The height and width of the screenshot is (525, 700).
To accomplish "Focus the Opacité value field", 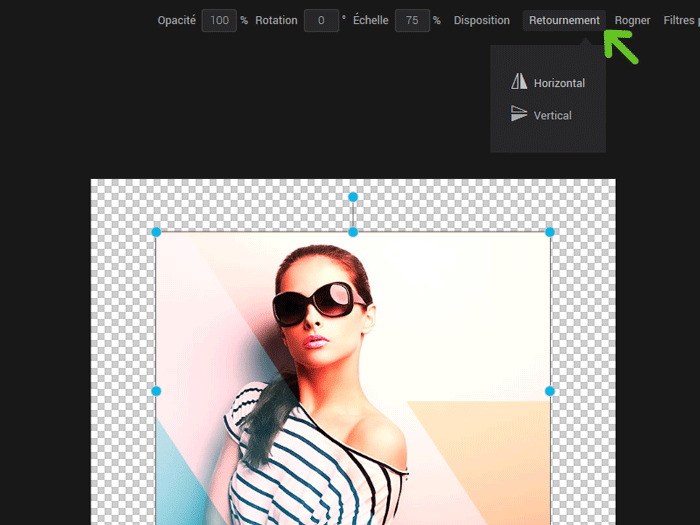I will [x=219, y=20].
